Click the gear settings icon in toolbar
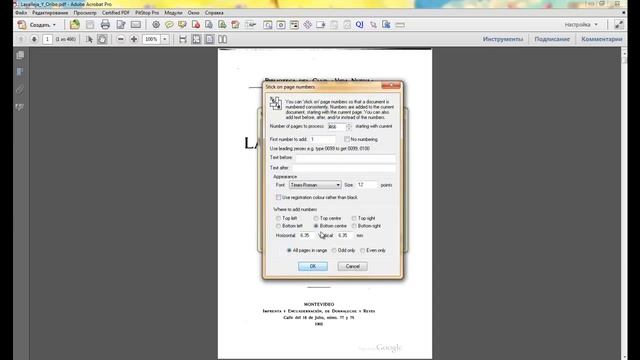This screenshot has width=640, height=360. tap(156, 25)
